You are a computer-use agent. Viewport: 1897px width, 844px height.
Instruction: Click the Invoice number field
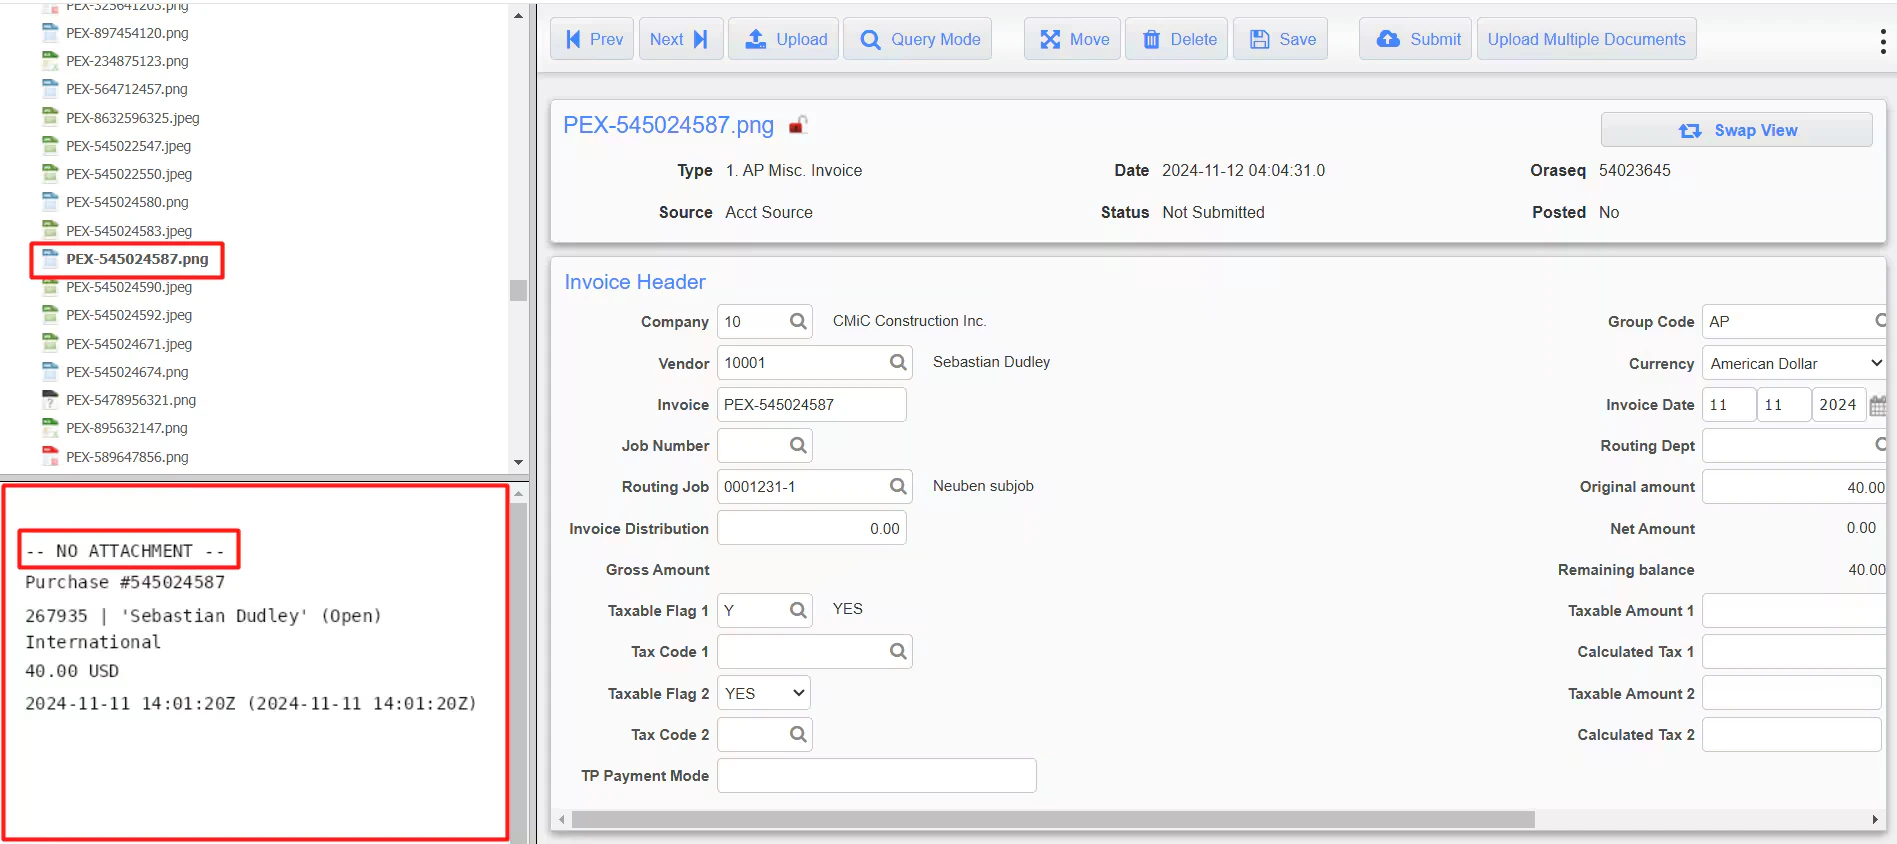click(812, 405)
